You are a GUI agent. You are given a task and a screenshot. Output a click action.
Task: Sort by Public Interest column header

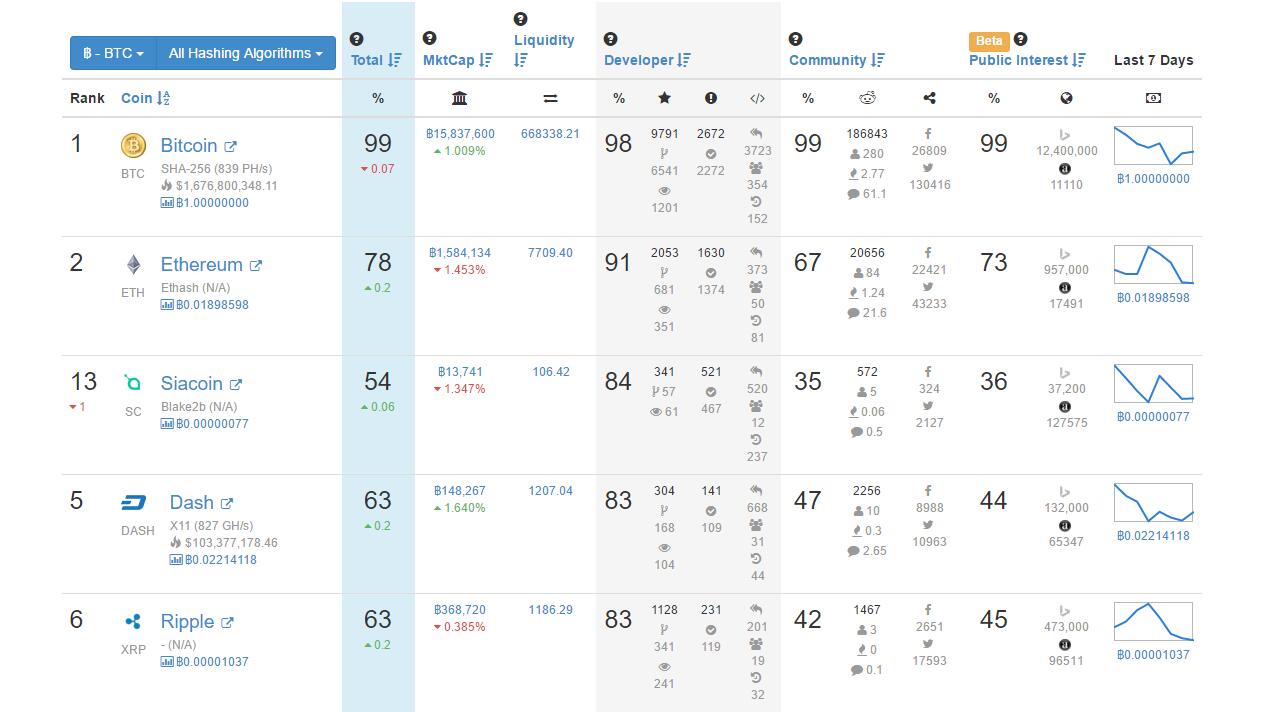point(1027,60)
